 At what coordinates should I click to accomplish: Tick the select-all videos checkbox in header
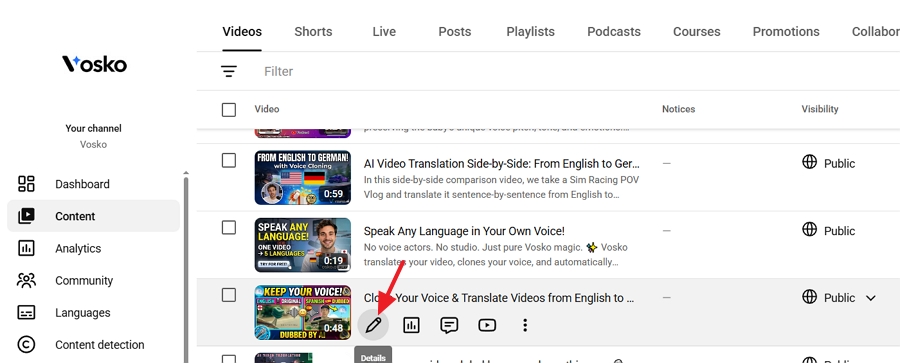coord(228,109)
